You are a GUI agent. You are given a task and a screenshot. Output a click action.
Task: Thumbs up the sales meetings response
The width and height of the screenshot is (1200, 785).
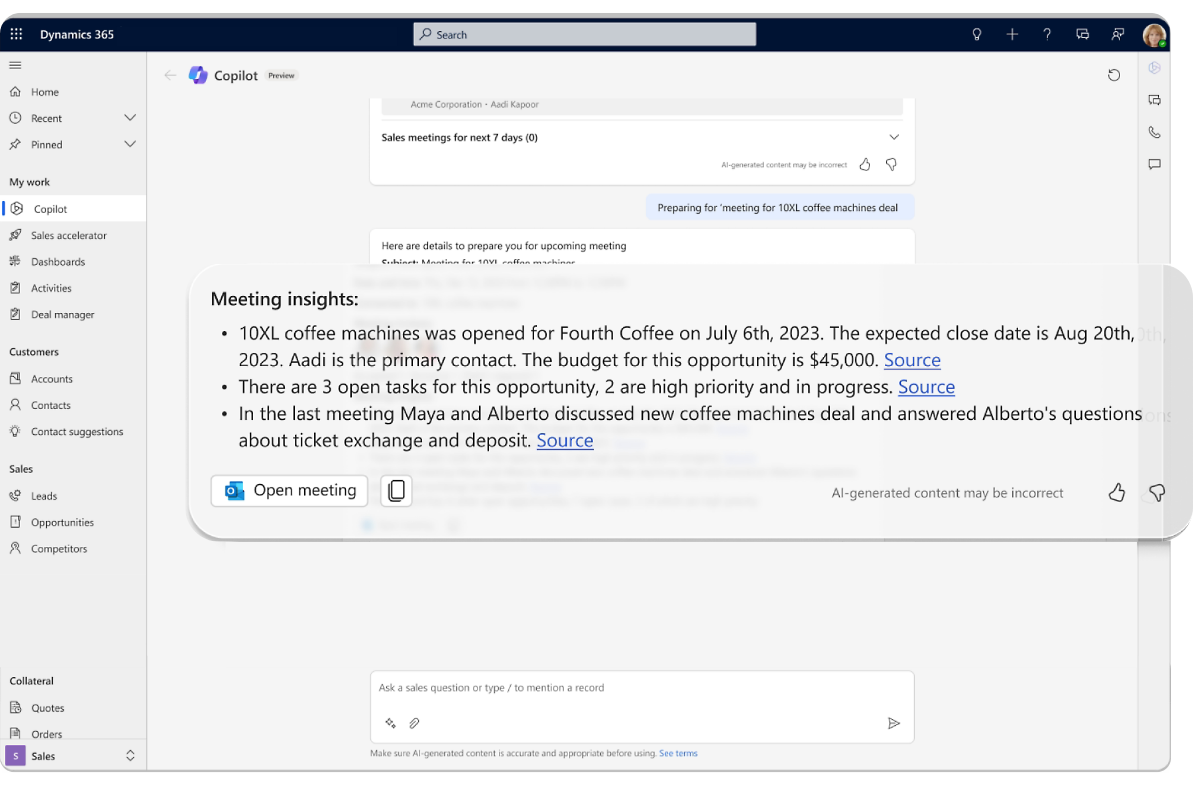coord(865,164)
